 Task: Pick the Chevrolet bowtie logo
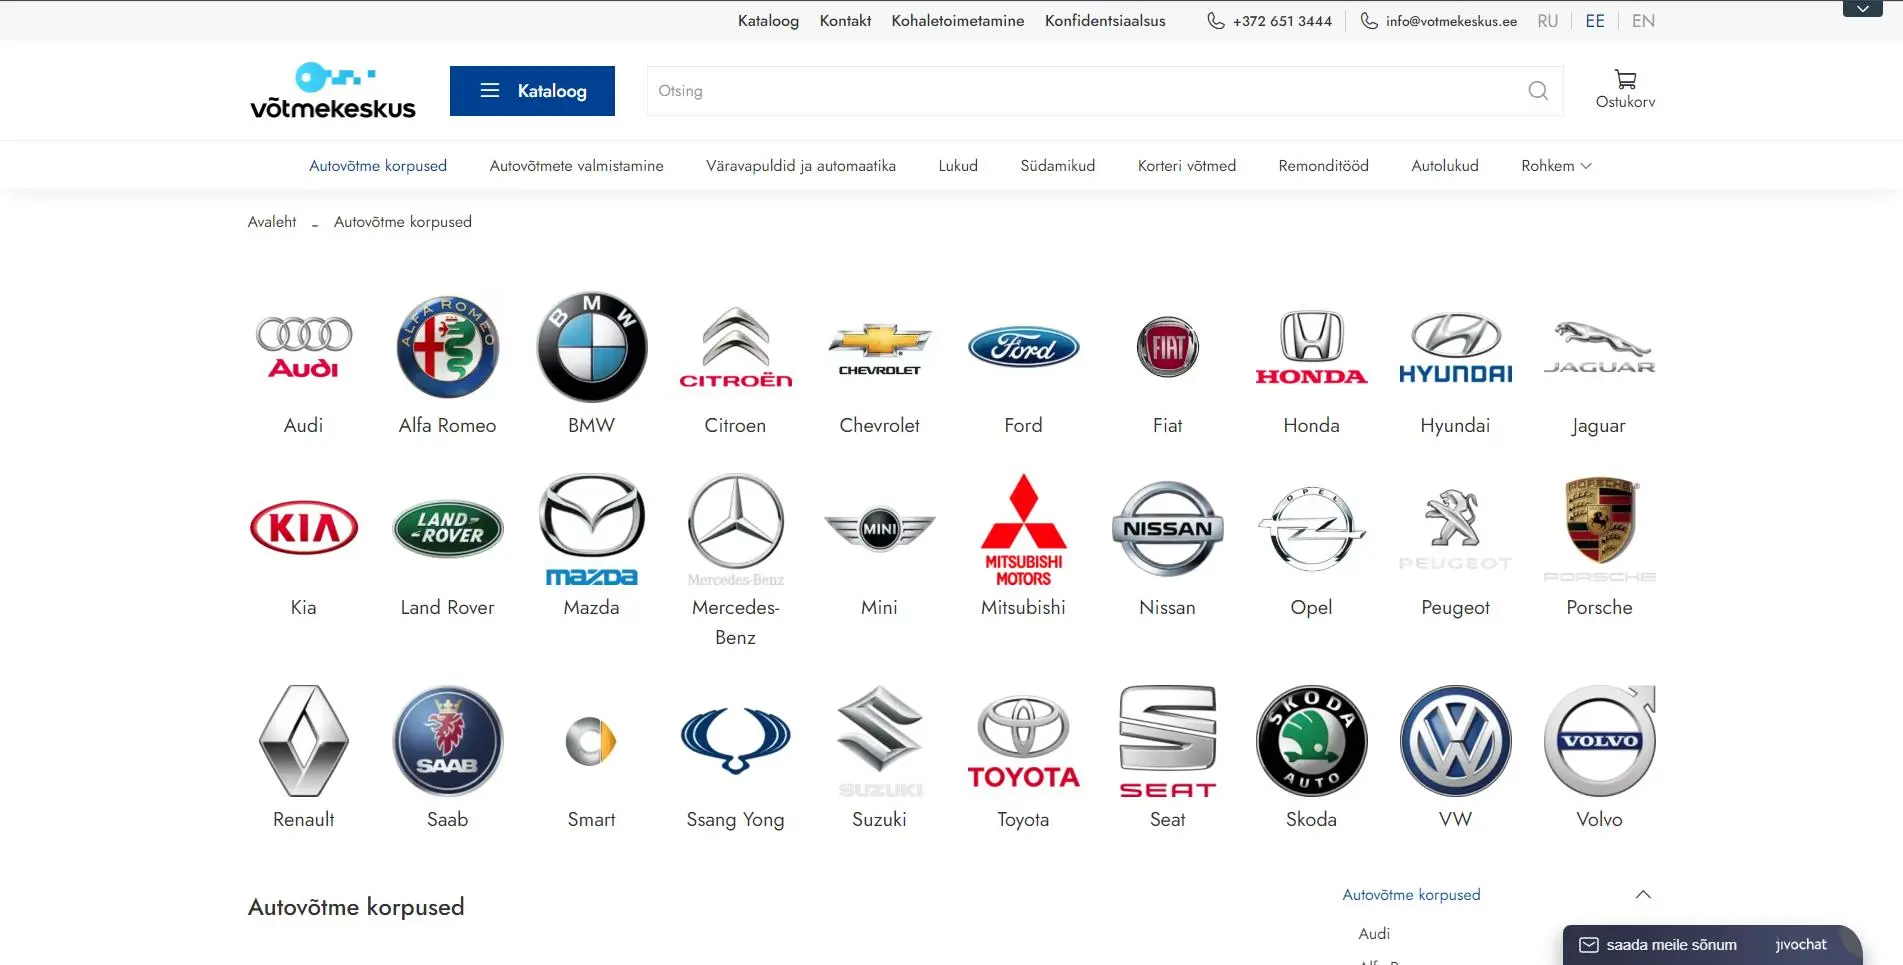(x=880, y=349)
